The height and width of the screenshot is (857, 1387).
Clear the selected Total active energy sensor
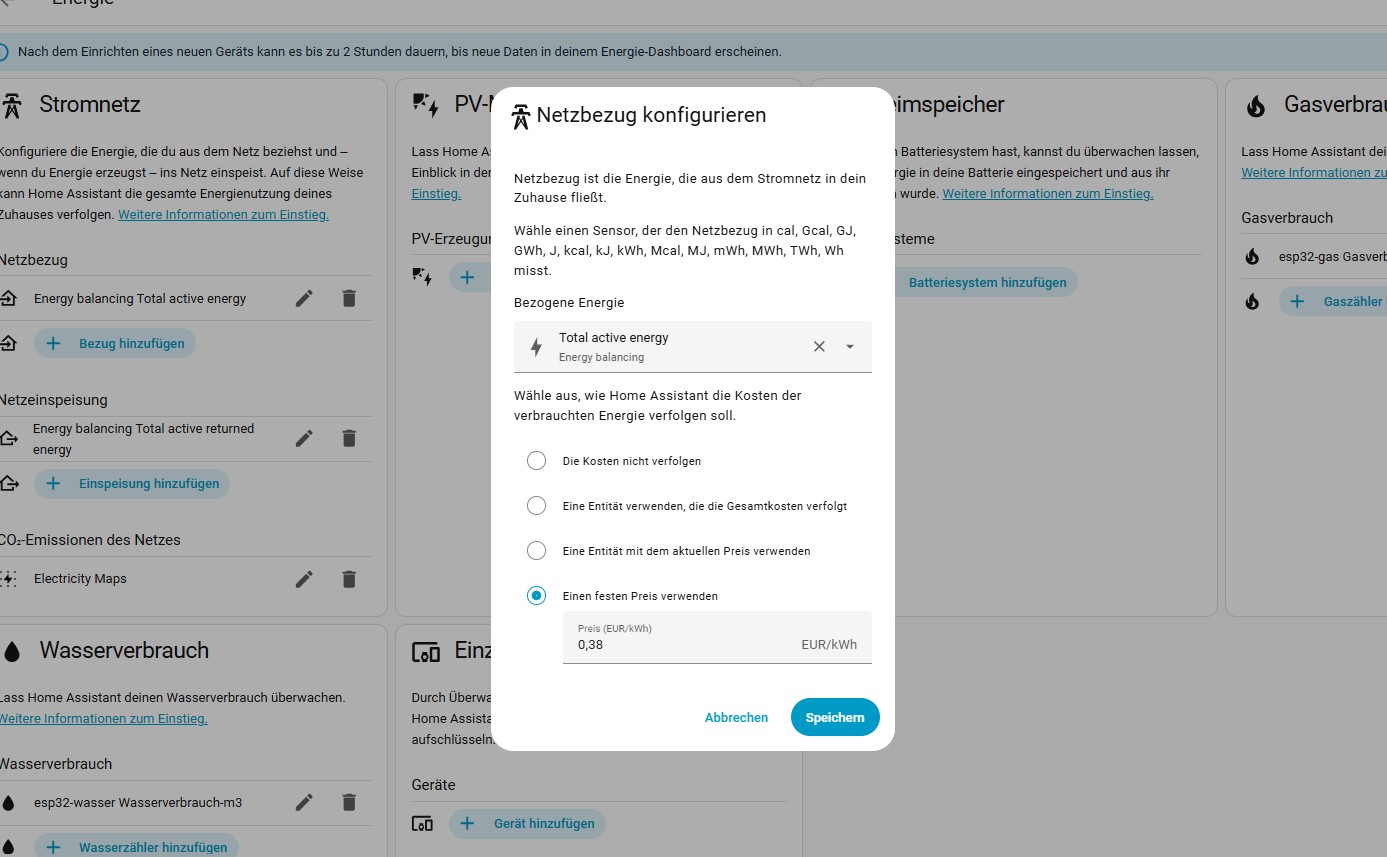819,346
